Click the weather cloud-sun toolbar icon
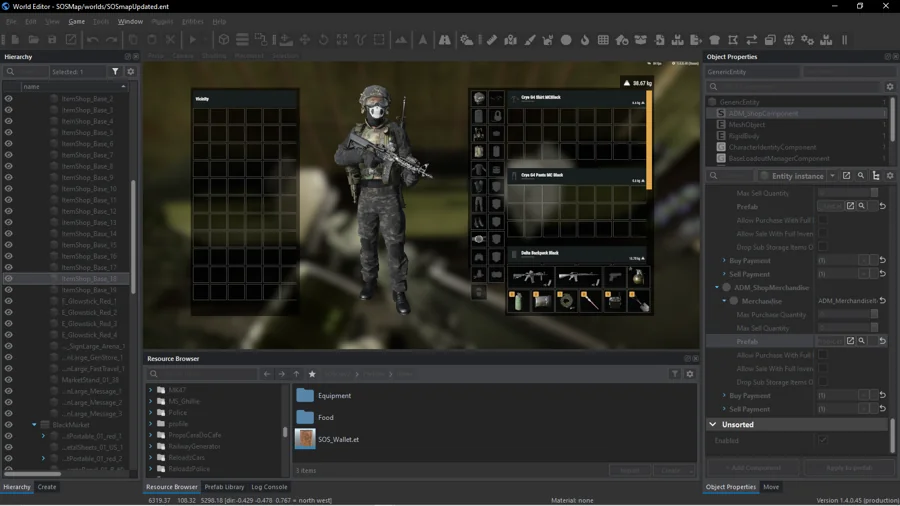Viewport: 900px width, 506px height. [467, 40]
